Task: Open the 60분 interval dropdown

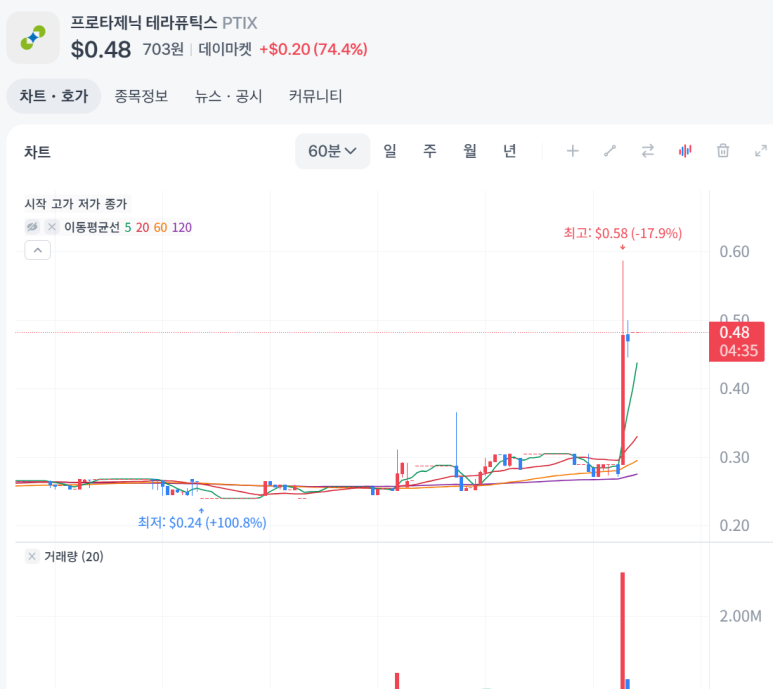Action: tap(332, 151)
